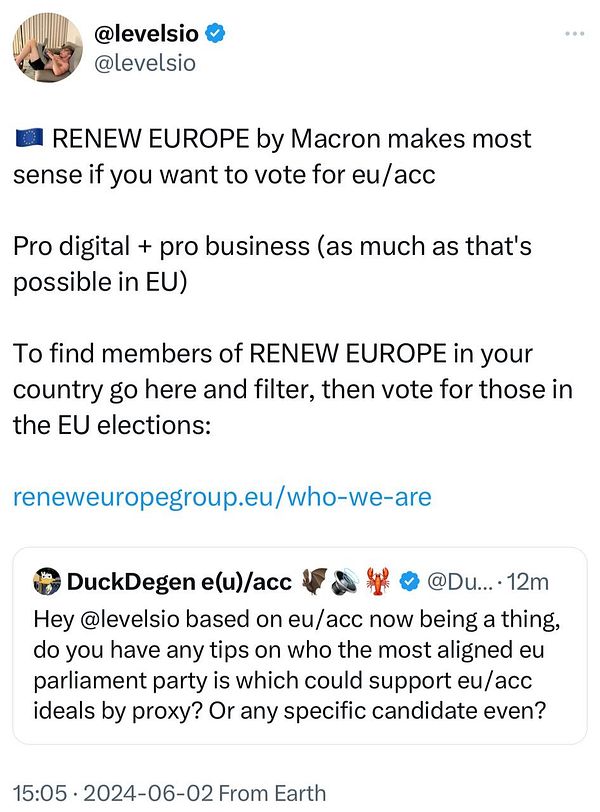Click DuckDegen's blue verified badge
Viewport: 600px width, 812px height.
click(x=409, y=582)
